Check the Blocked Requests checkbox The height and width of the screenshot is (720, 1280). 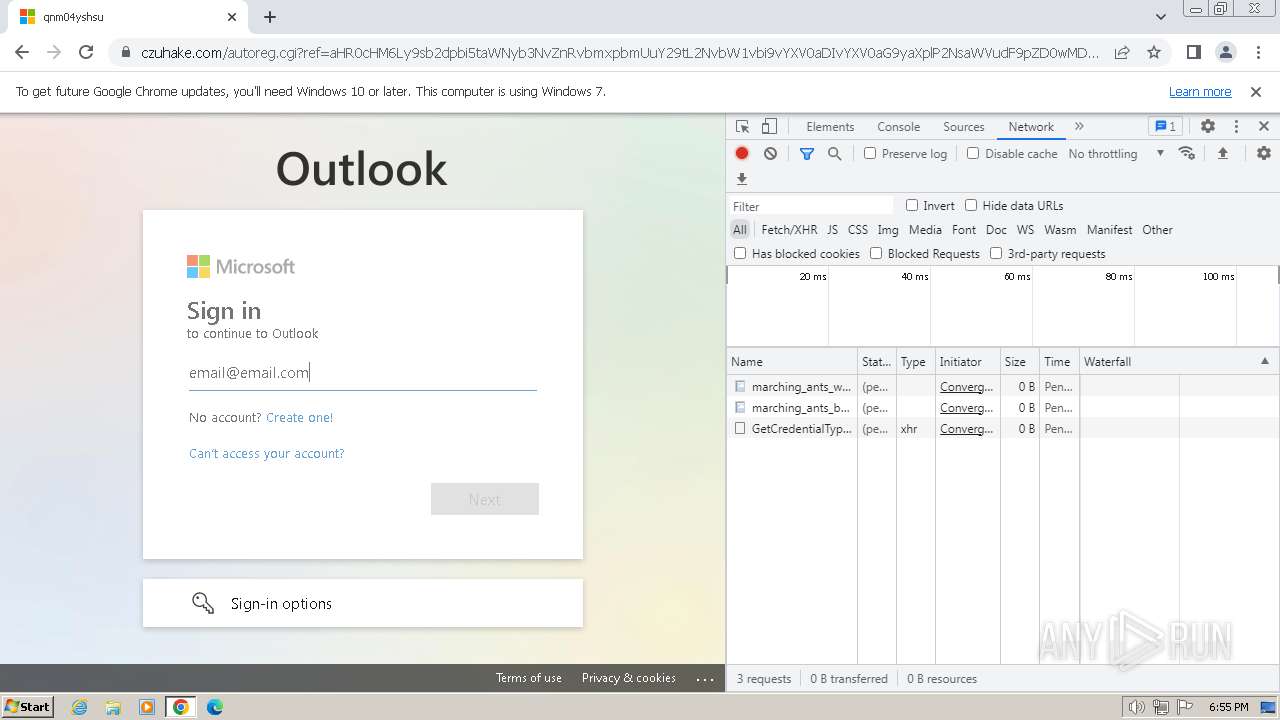pos(876,253)
